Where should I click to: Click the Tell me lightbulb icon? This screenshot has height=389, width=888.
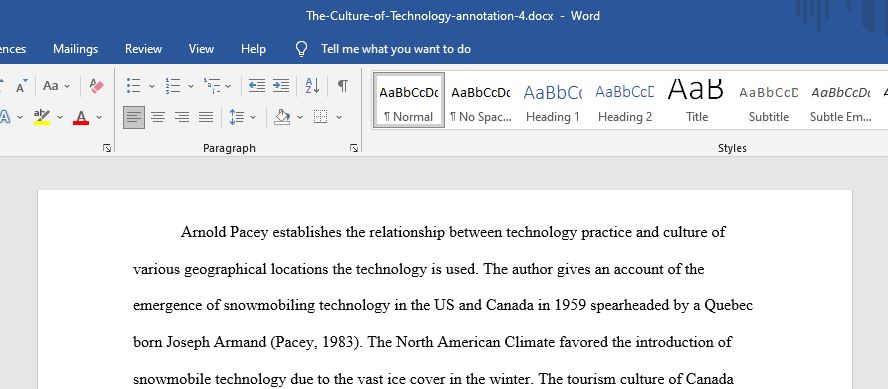tap(302, 49)
